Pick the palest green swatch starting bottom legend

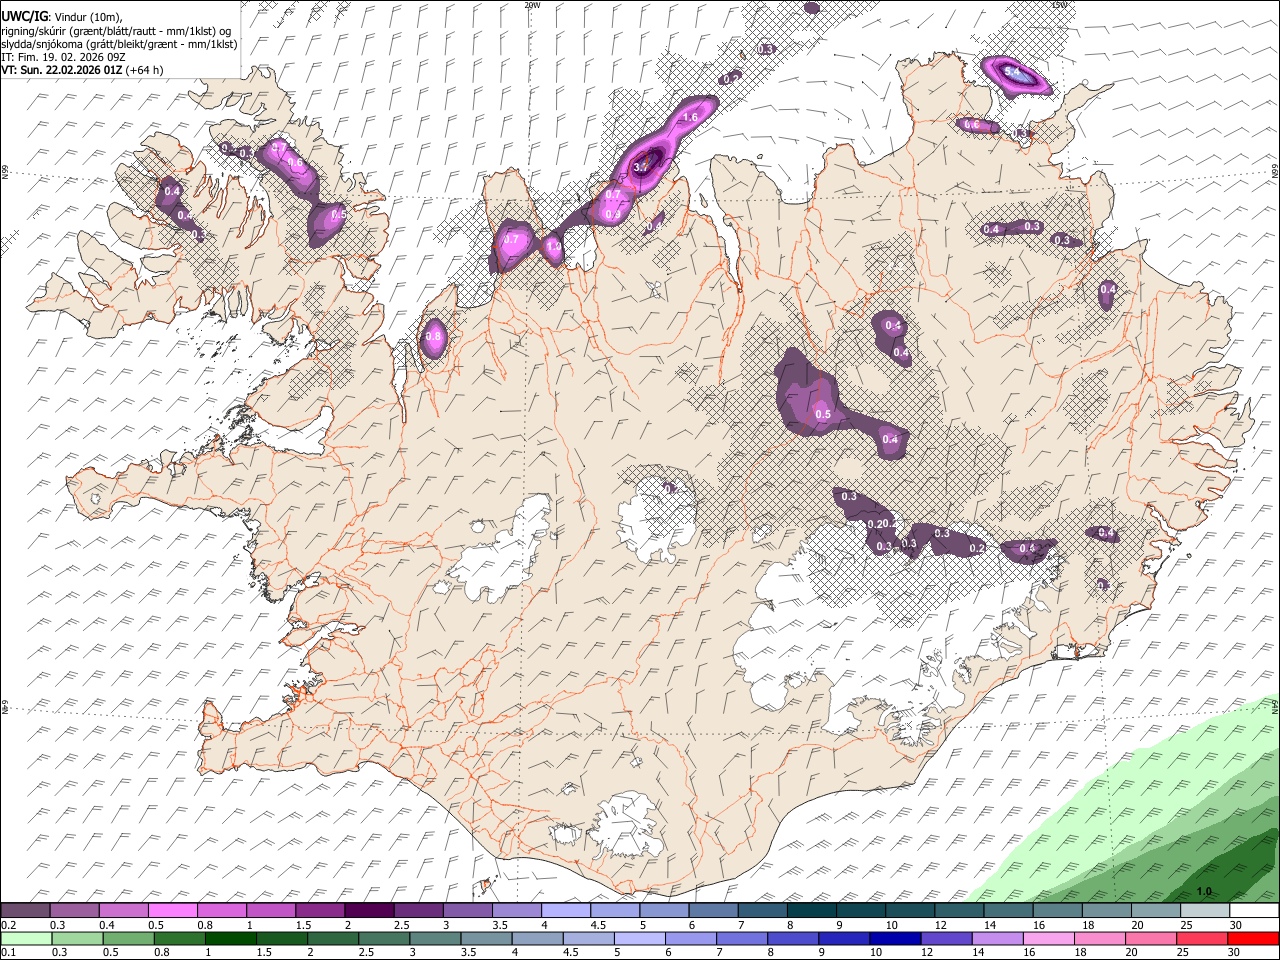pos(25,939)
